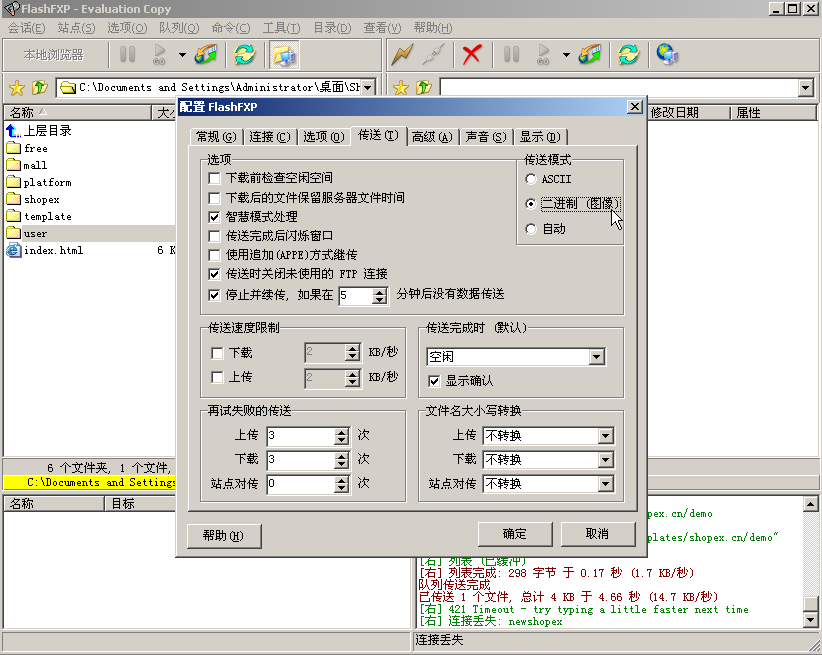This screenshot has width=822, height=655.
Task: Click the 名称 column header in local pane
Action: pos(78,112)
